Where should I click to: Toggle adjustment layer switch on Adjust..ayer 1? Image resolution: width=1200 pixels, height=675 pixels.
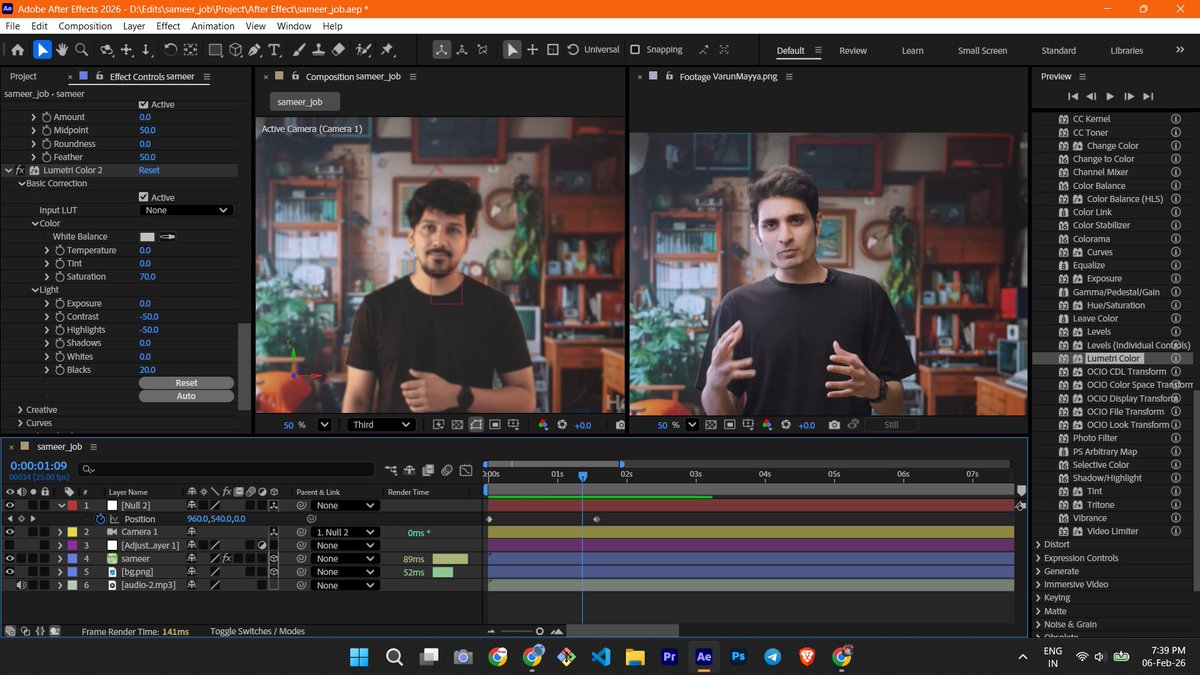pos(260,545)
